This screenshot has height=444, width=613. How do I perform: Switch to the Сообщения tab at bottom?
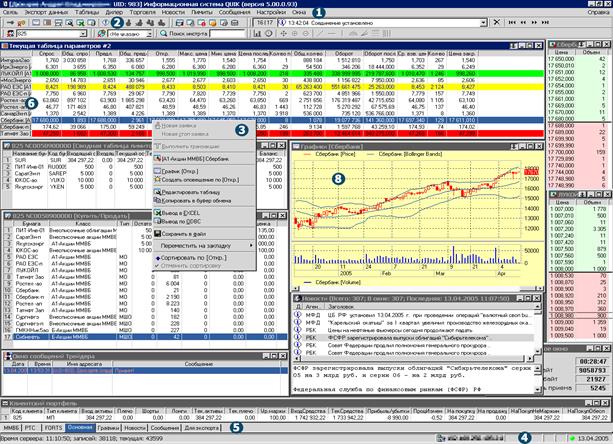click(165, 428)
